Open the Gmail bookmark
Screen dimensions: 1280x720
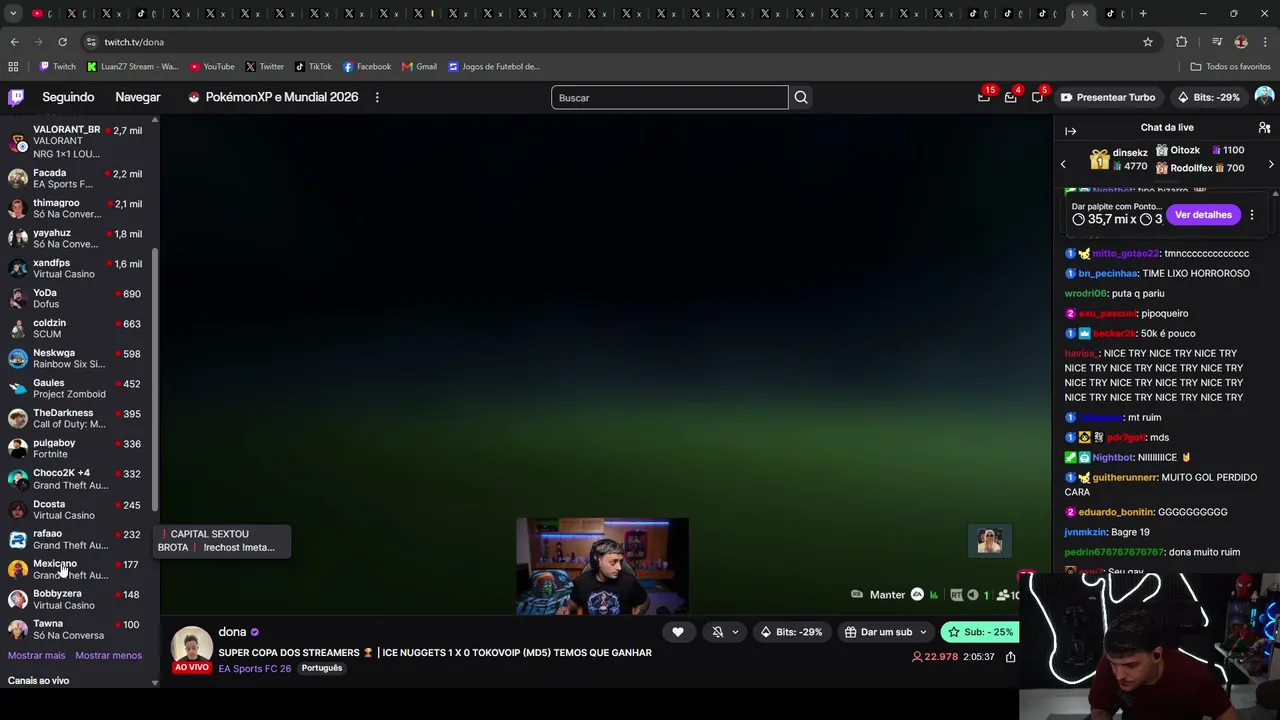419,67
